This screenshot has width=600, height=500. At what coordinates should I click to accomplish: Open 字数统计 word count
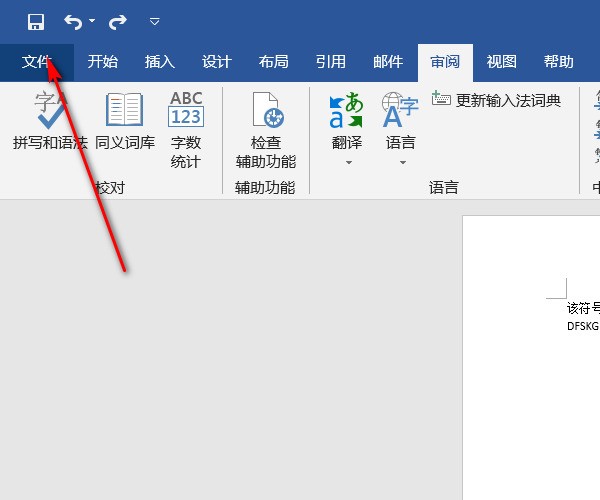[186, 129]
